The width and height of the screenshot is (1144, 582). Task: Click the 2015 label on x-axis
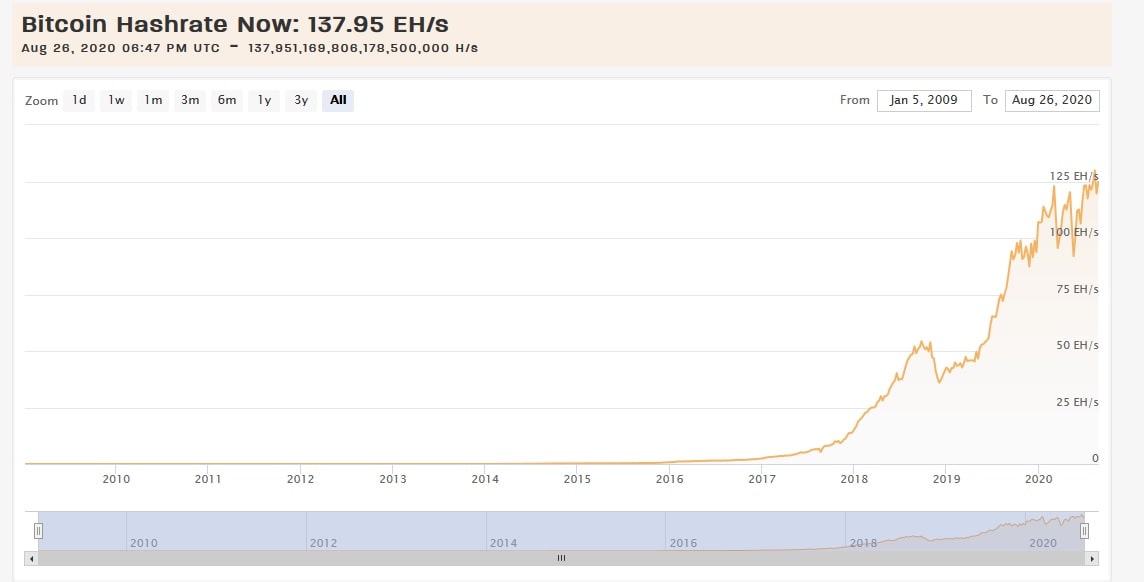coord(577,479)
